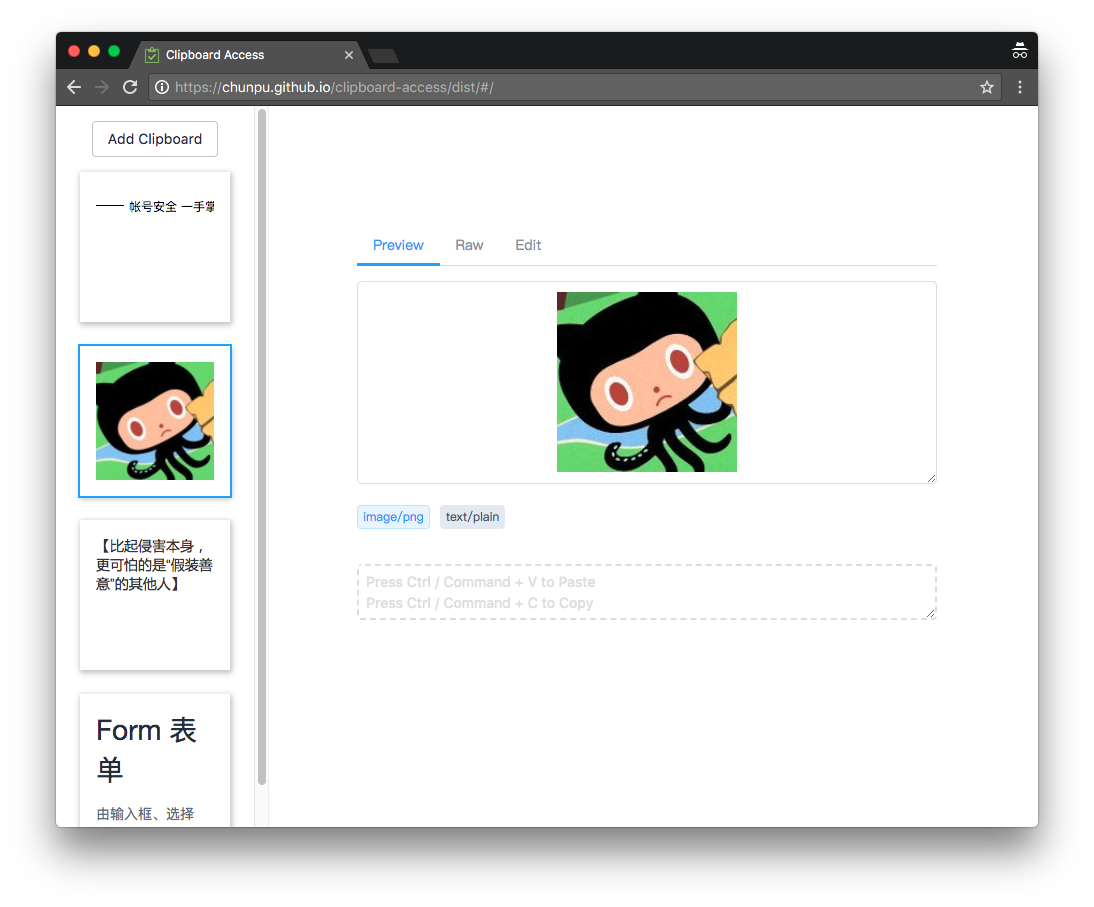Select the Octocat image clipboard card
Image resolution: width=1094 pixels, height=907 pixels.
[x=155, y=421]
